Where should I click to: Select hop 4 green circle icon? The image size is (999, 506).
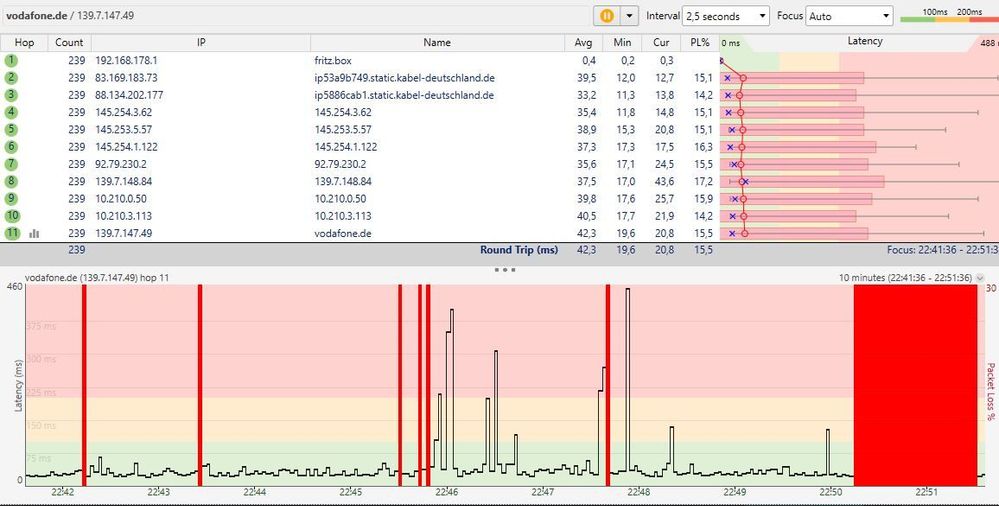point(11,112)
